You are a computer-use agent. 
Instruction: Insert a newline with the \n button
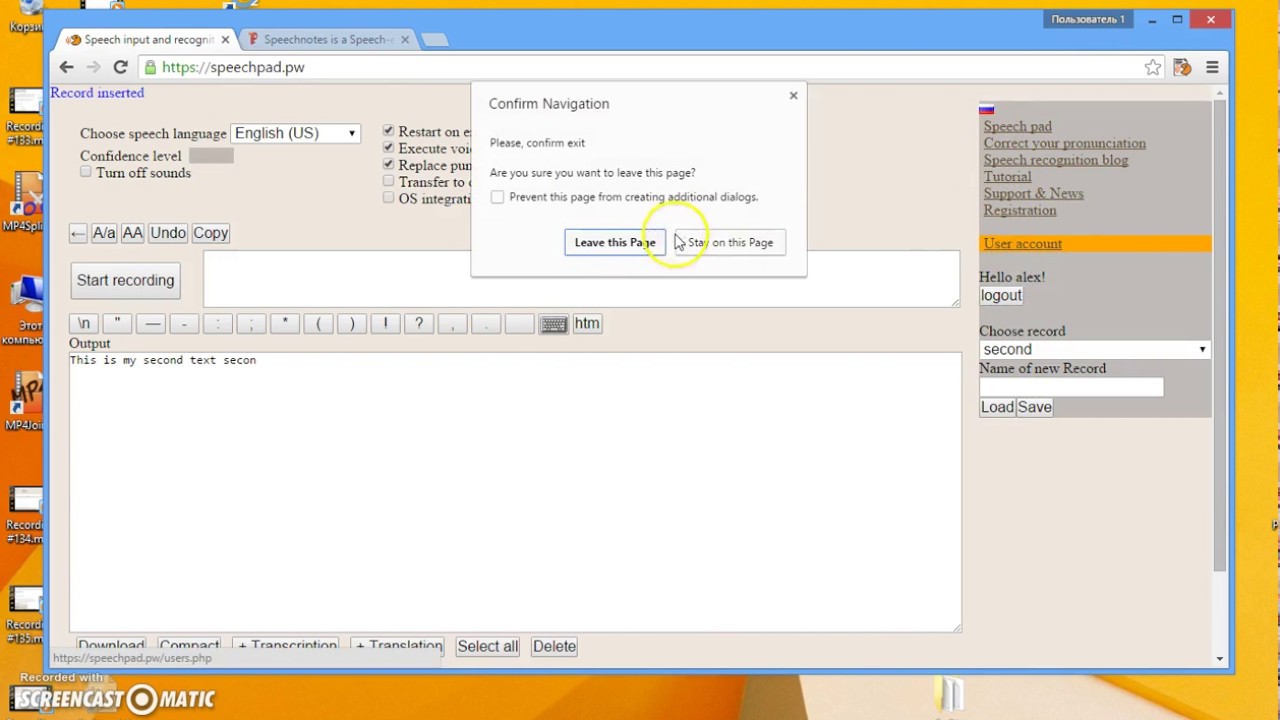click(84, 324)
